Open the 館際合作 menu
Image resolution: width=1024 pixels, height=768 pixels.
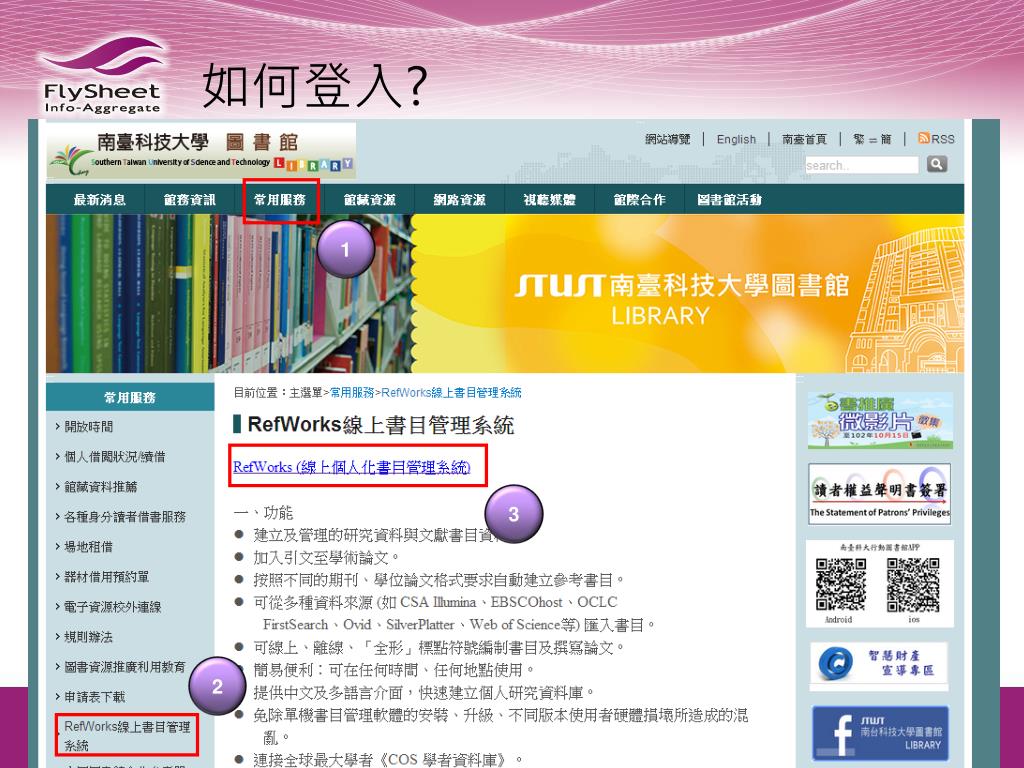pyautogui.click(x=639, y=200)
